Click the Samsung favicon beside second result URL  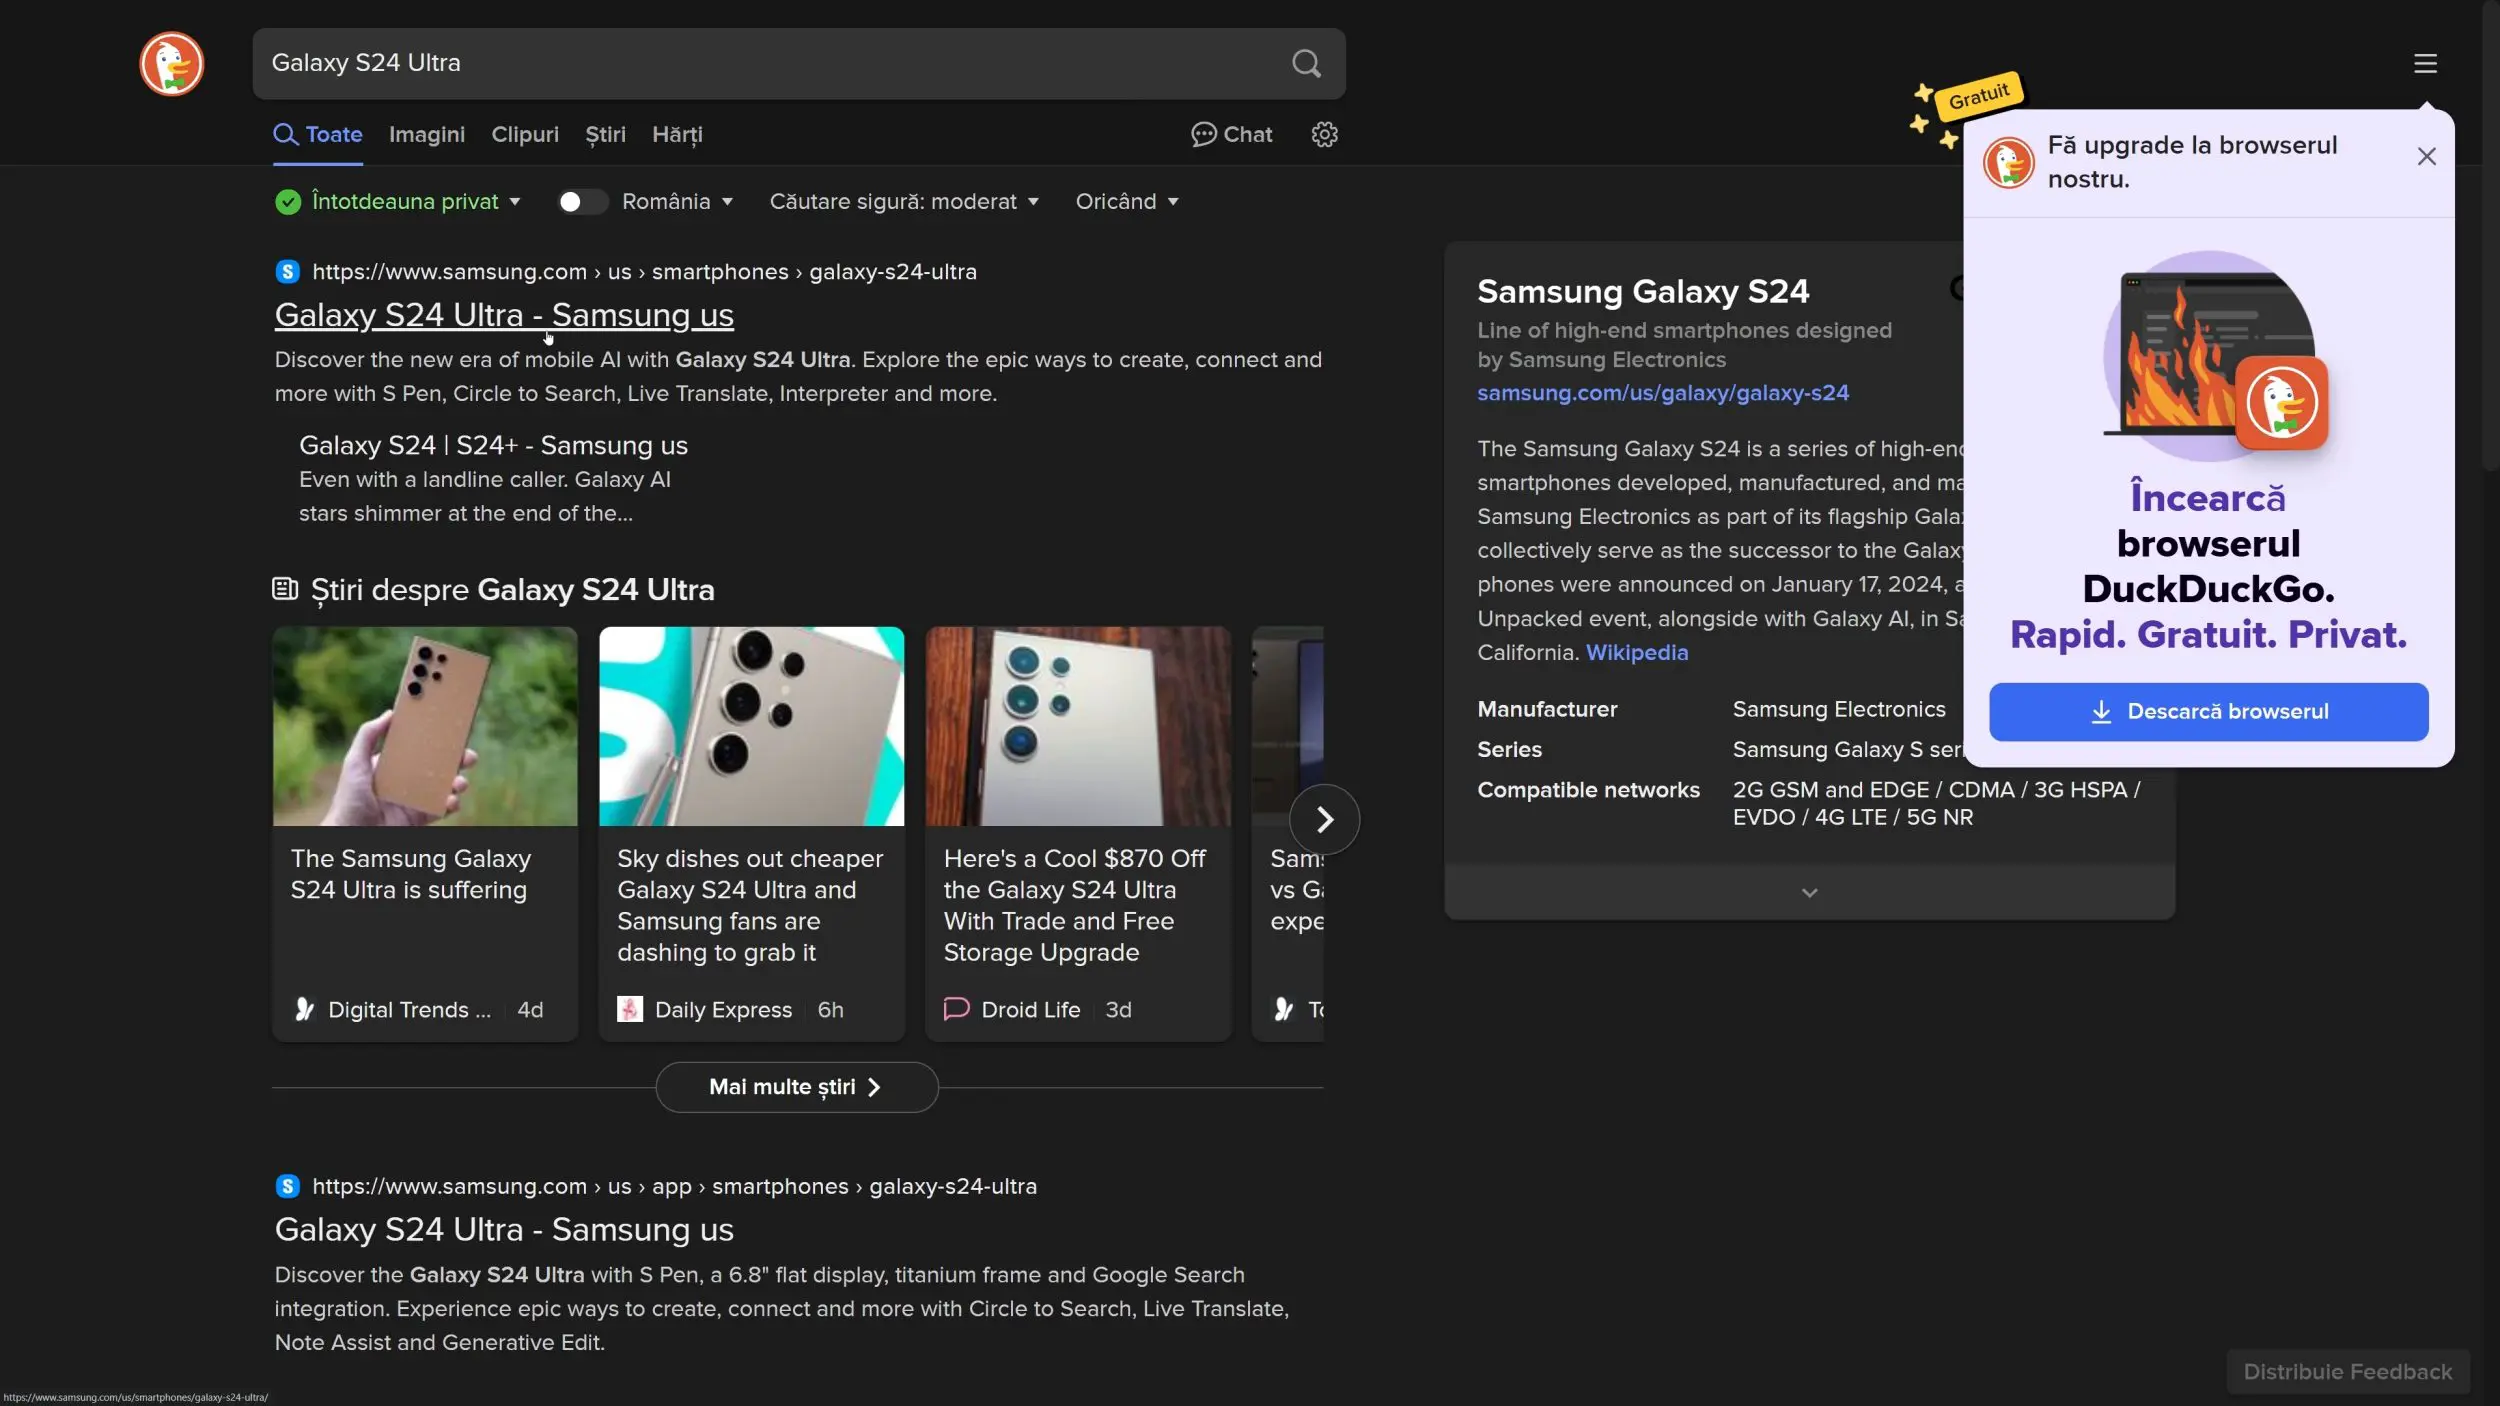[288, 1186]
